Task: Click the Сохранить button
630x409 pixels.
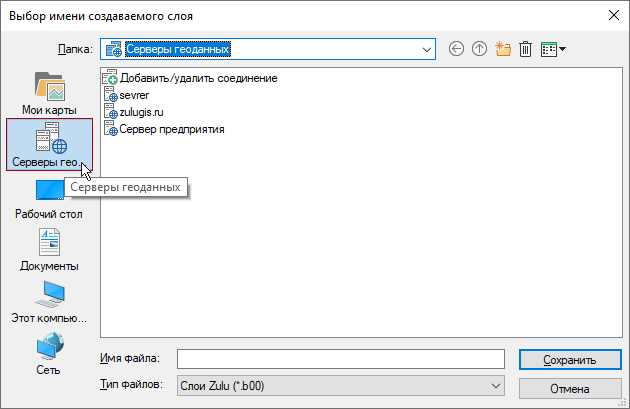Action: [568, 360]
